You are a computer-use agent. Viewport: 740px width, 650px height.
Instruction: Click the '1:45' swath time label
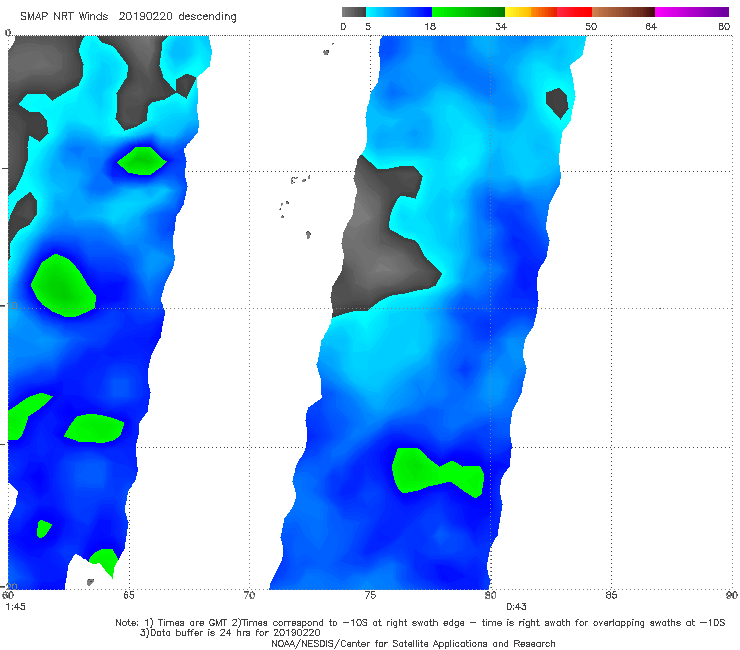pyautogui.click(x=16, y=607)
